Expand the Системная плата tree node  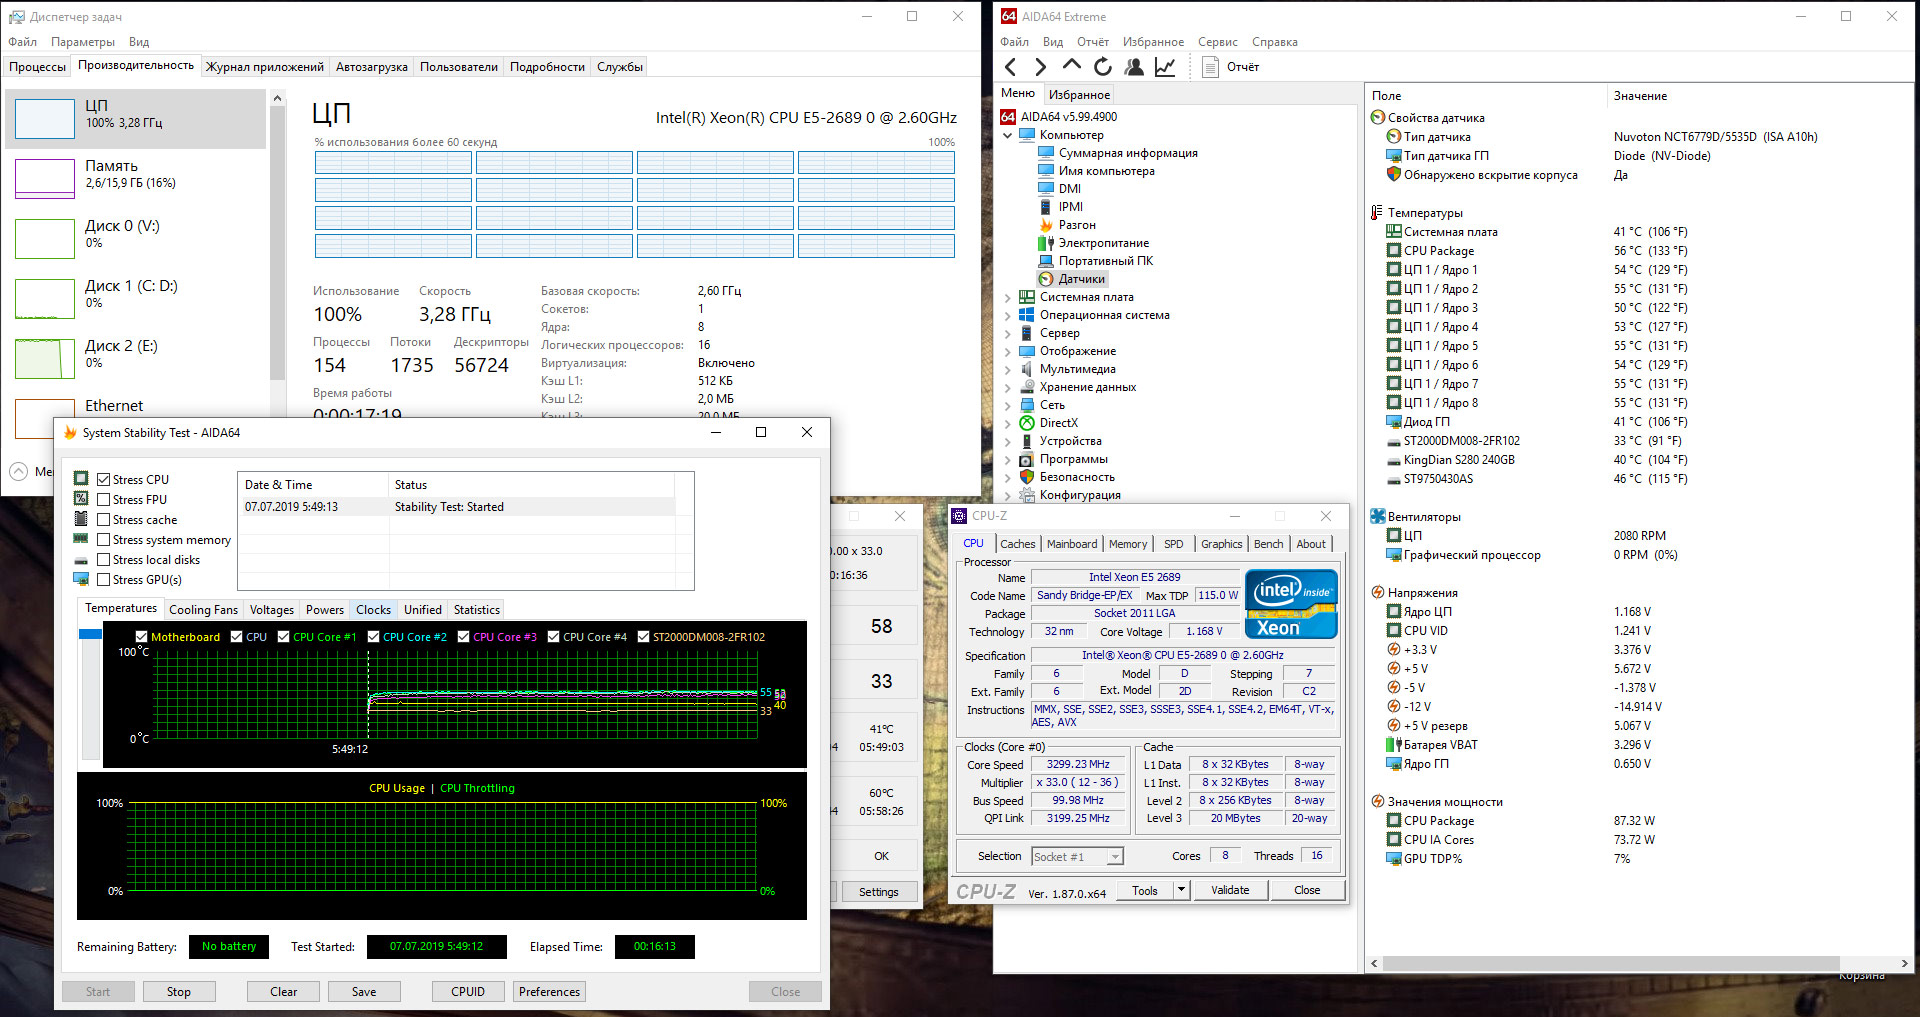click(1007, 297)
